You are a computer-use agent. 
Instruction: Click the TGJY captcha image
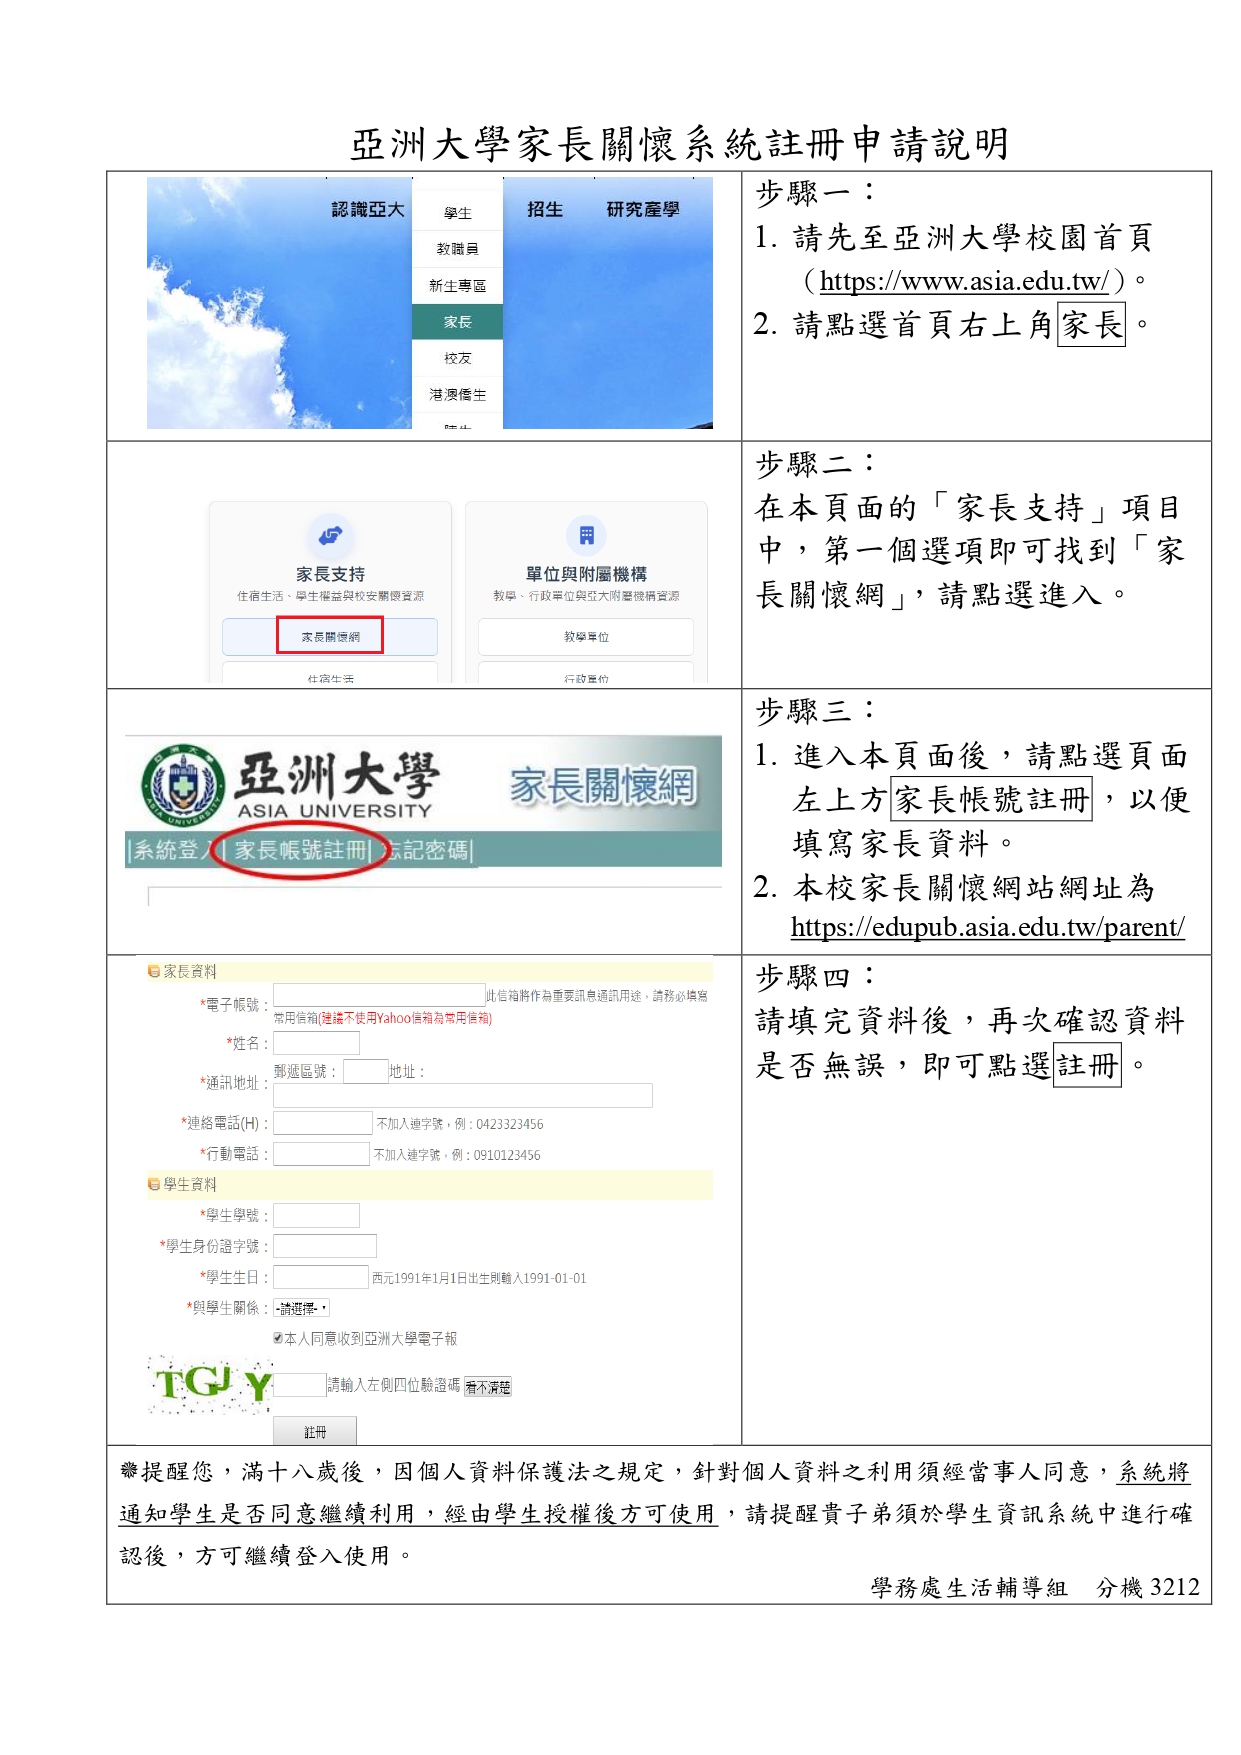(210, 1384)
